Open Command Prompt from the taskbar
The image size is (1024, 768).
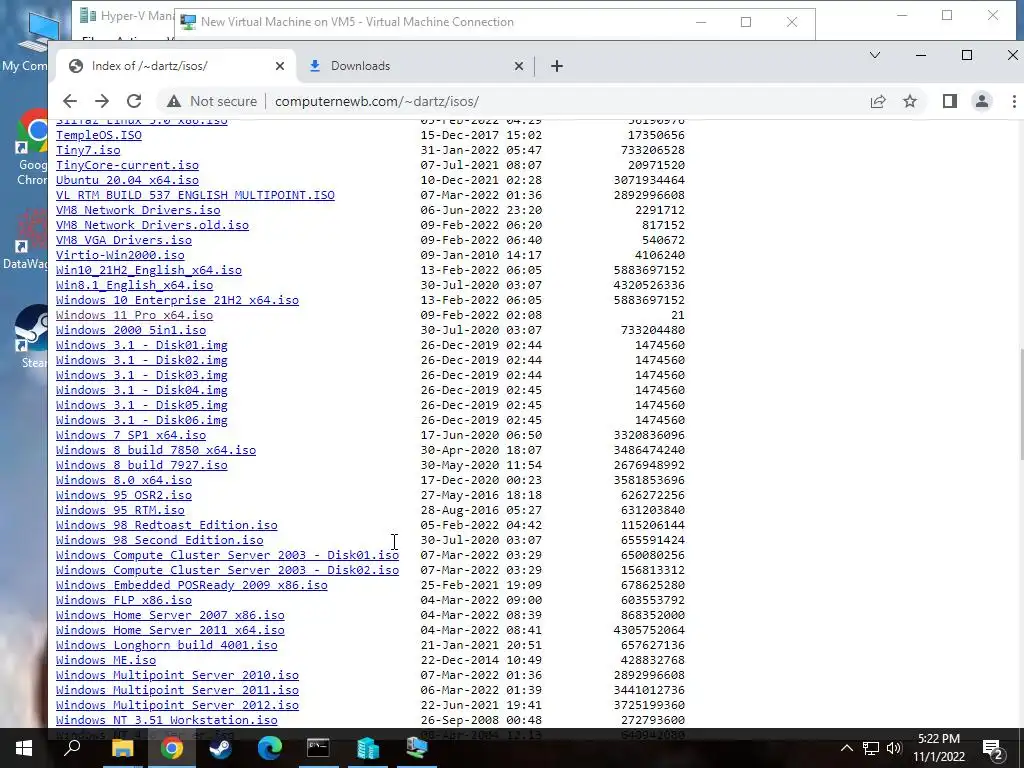click(x=318, y=748)
